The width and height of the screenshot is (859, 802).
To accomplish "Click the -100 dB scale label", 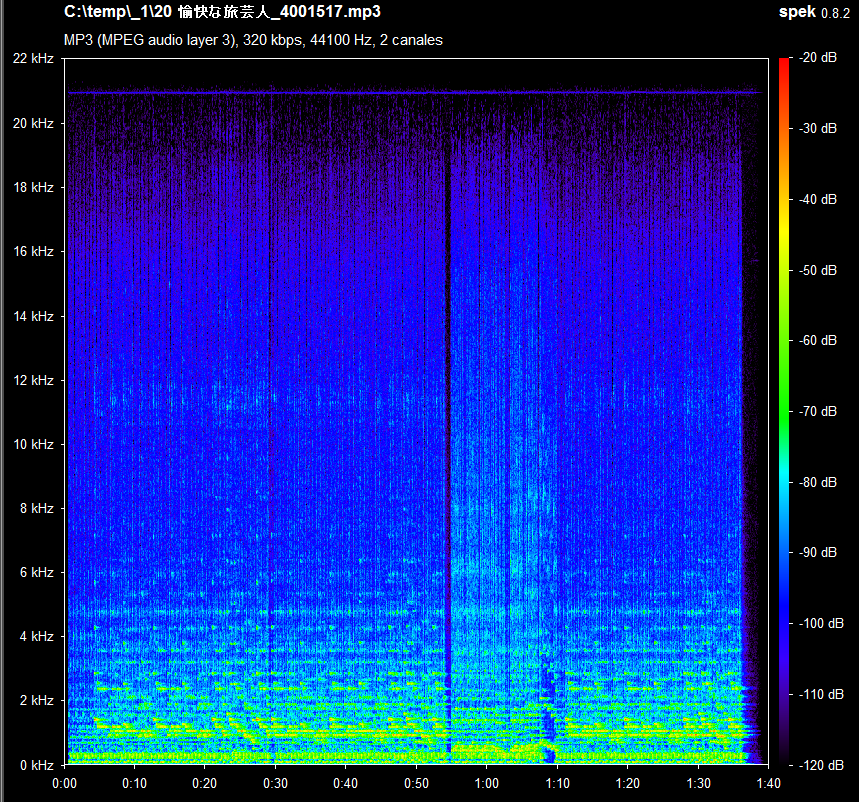I will coord(821,623).
